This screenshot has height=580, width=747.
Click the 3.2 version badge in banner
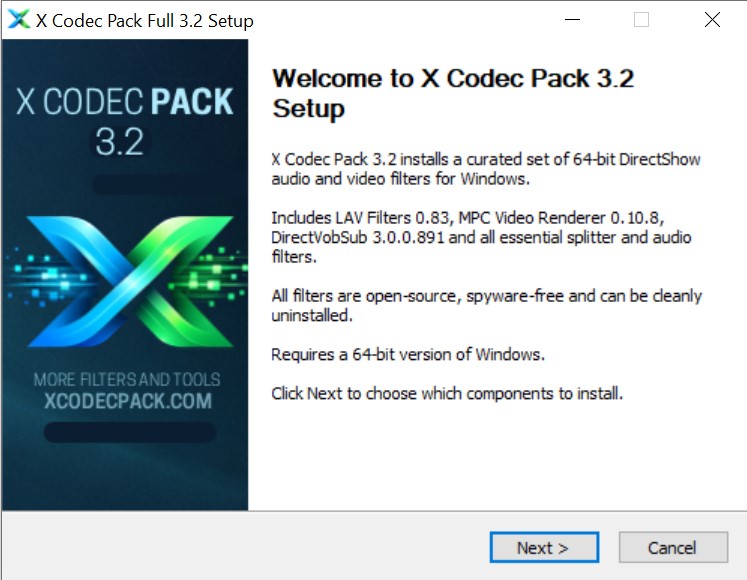coord(120,142)
